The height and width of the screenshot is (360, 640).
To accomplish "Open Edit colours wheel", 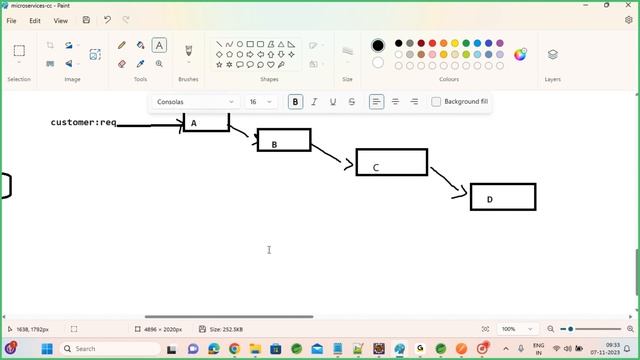I will point(520,54).
